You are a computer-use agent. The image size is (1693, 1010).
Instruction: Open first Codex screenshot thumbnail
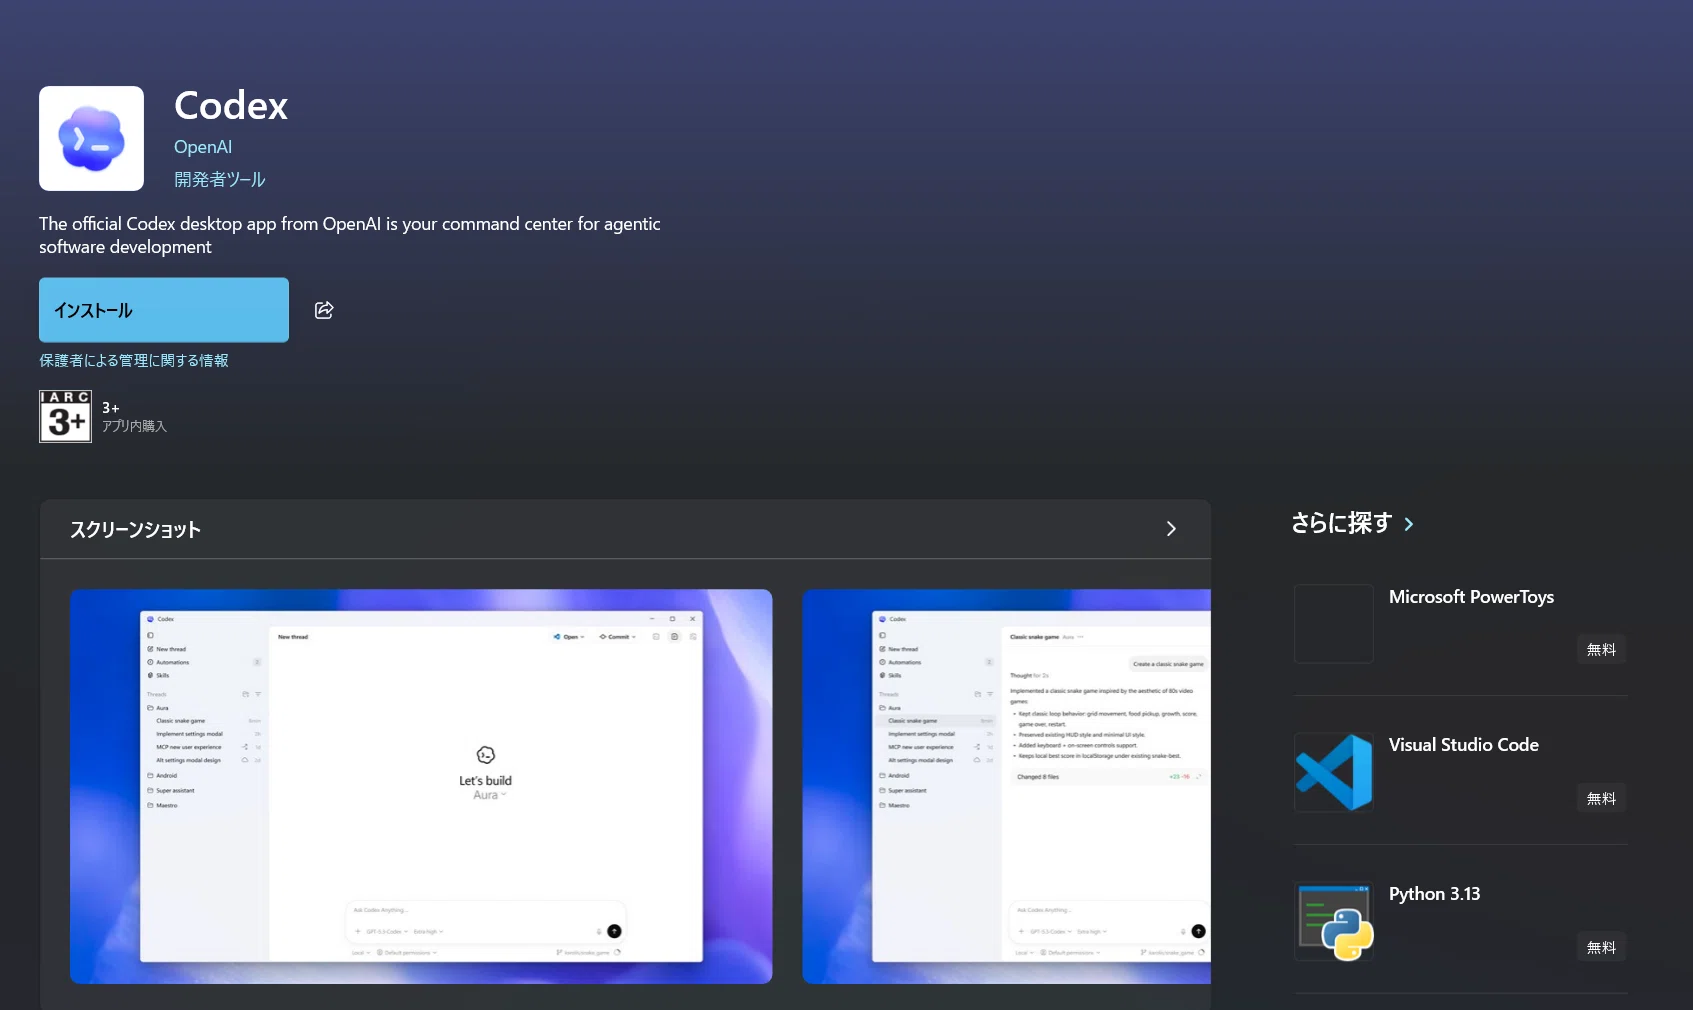point(421,786)
